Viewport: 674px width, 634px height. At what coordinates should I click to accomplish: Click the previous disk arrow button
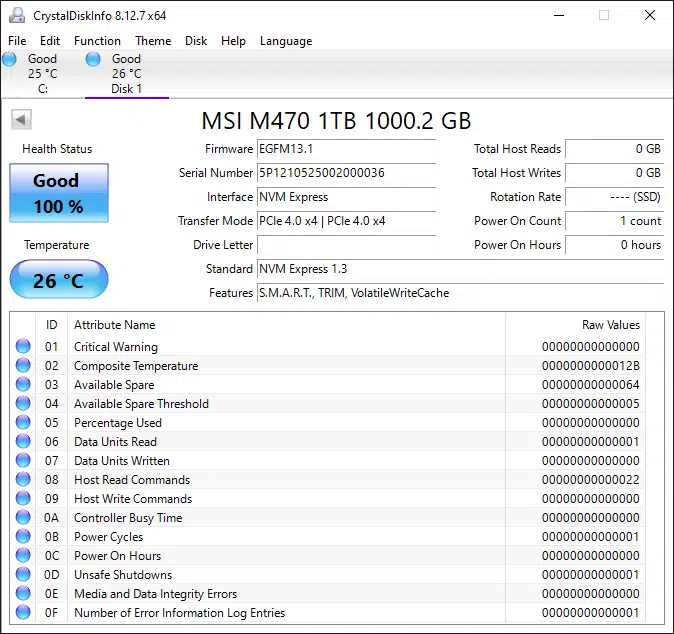click(x=21, y=119)
